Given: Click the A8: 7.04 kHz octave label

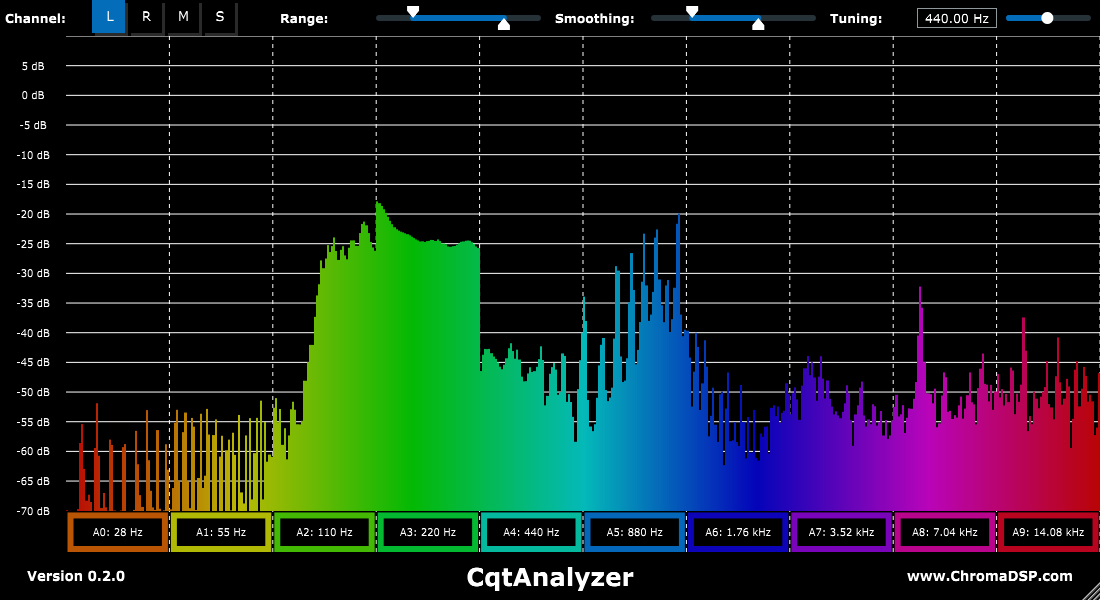Looking at the screenshot, I should click(944, 532).
